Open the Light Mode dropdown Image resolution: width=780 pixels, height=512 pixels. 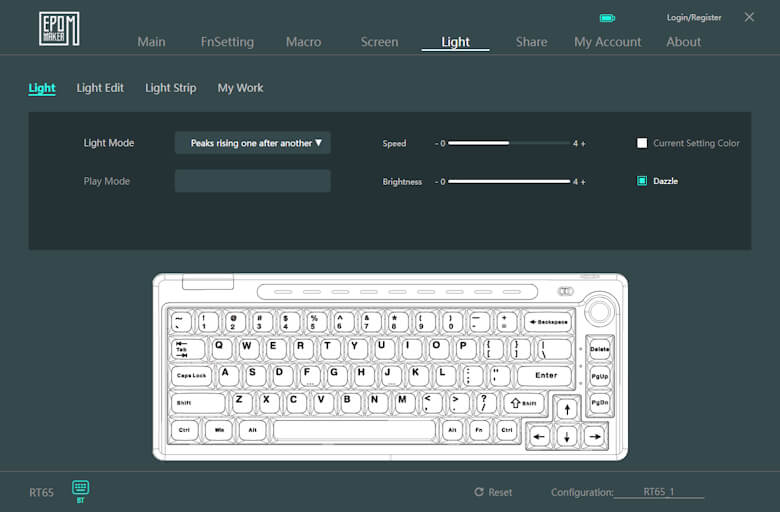253,143
